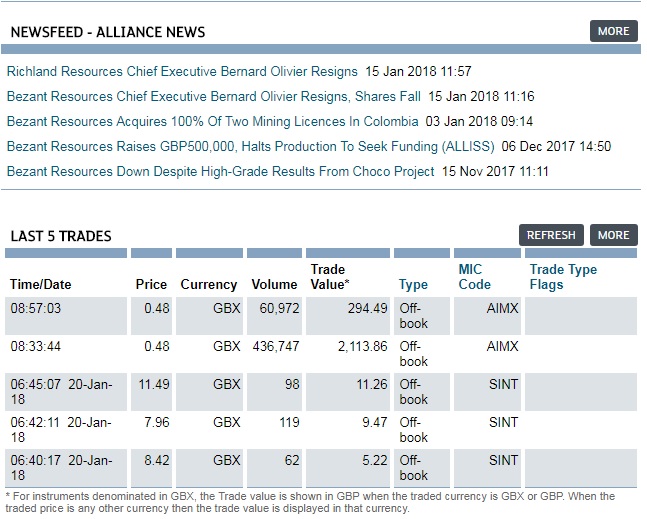Select the 03 Jan 2018 09:14 timestamp

(x=479, y=121)
